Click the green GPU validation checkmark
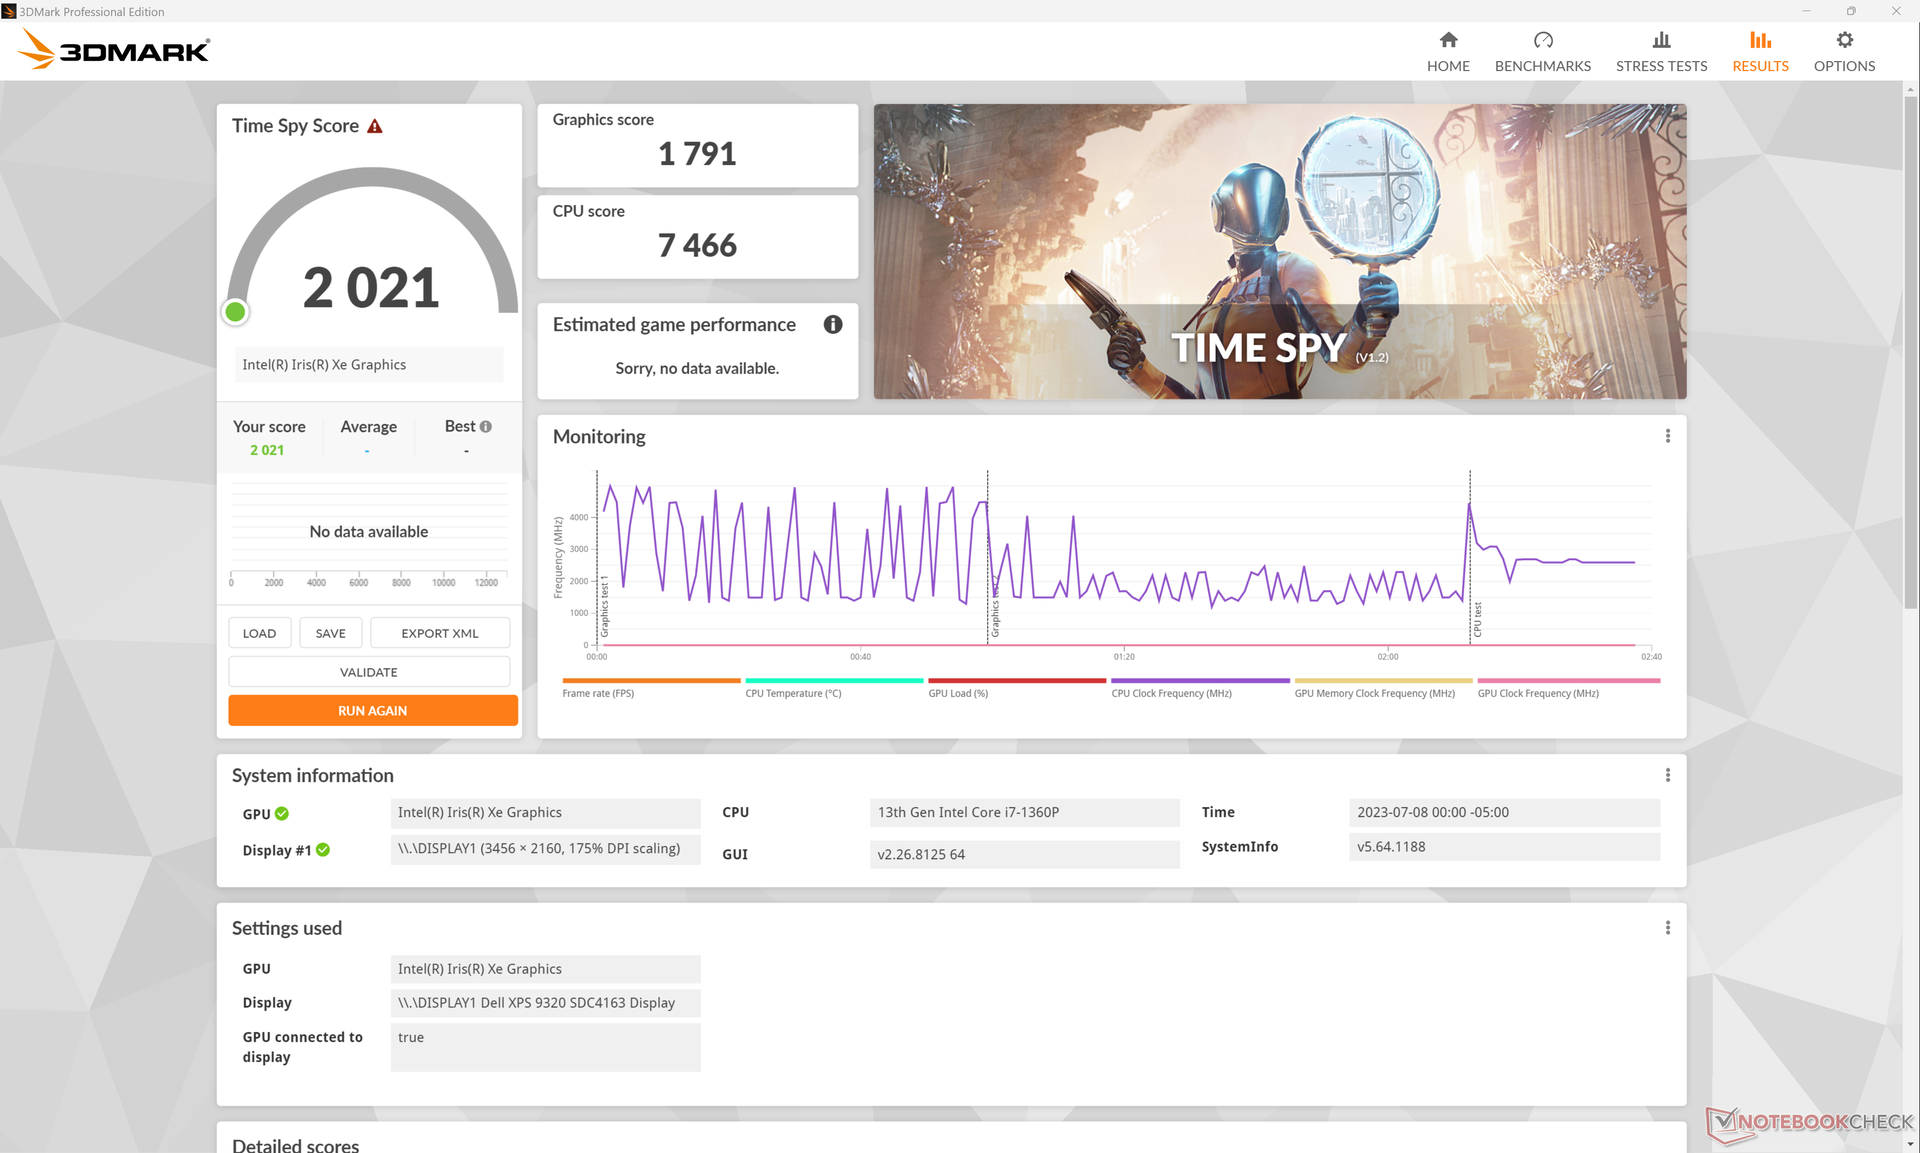1920x1153 pixels. (x=282, y=814)
